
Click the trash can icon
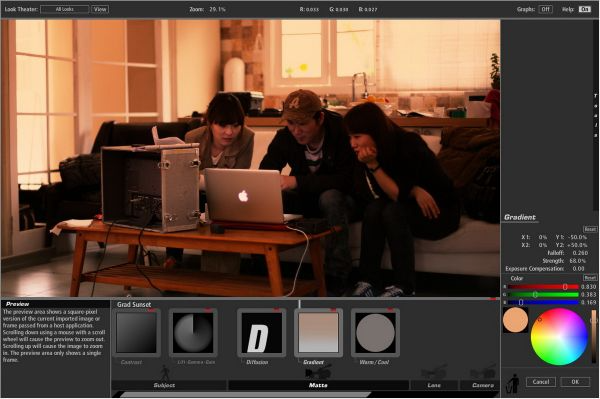coord(513,383)
